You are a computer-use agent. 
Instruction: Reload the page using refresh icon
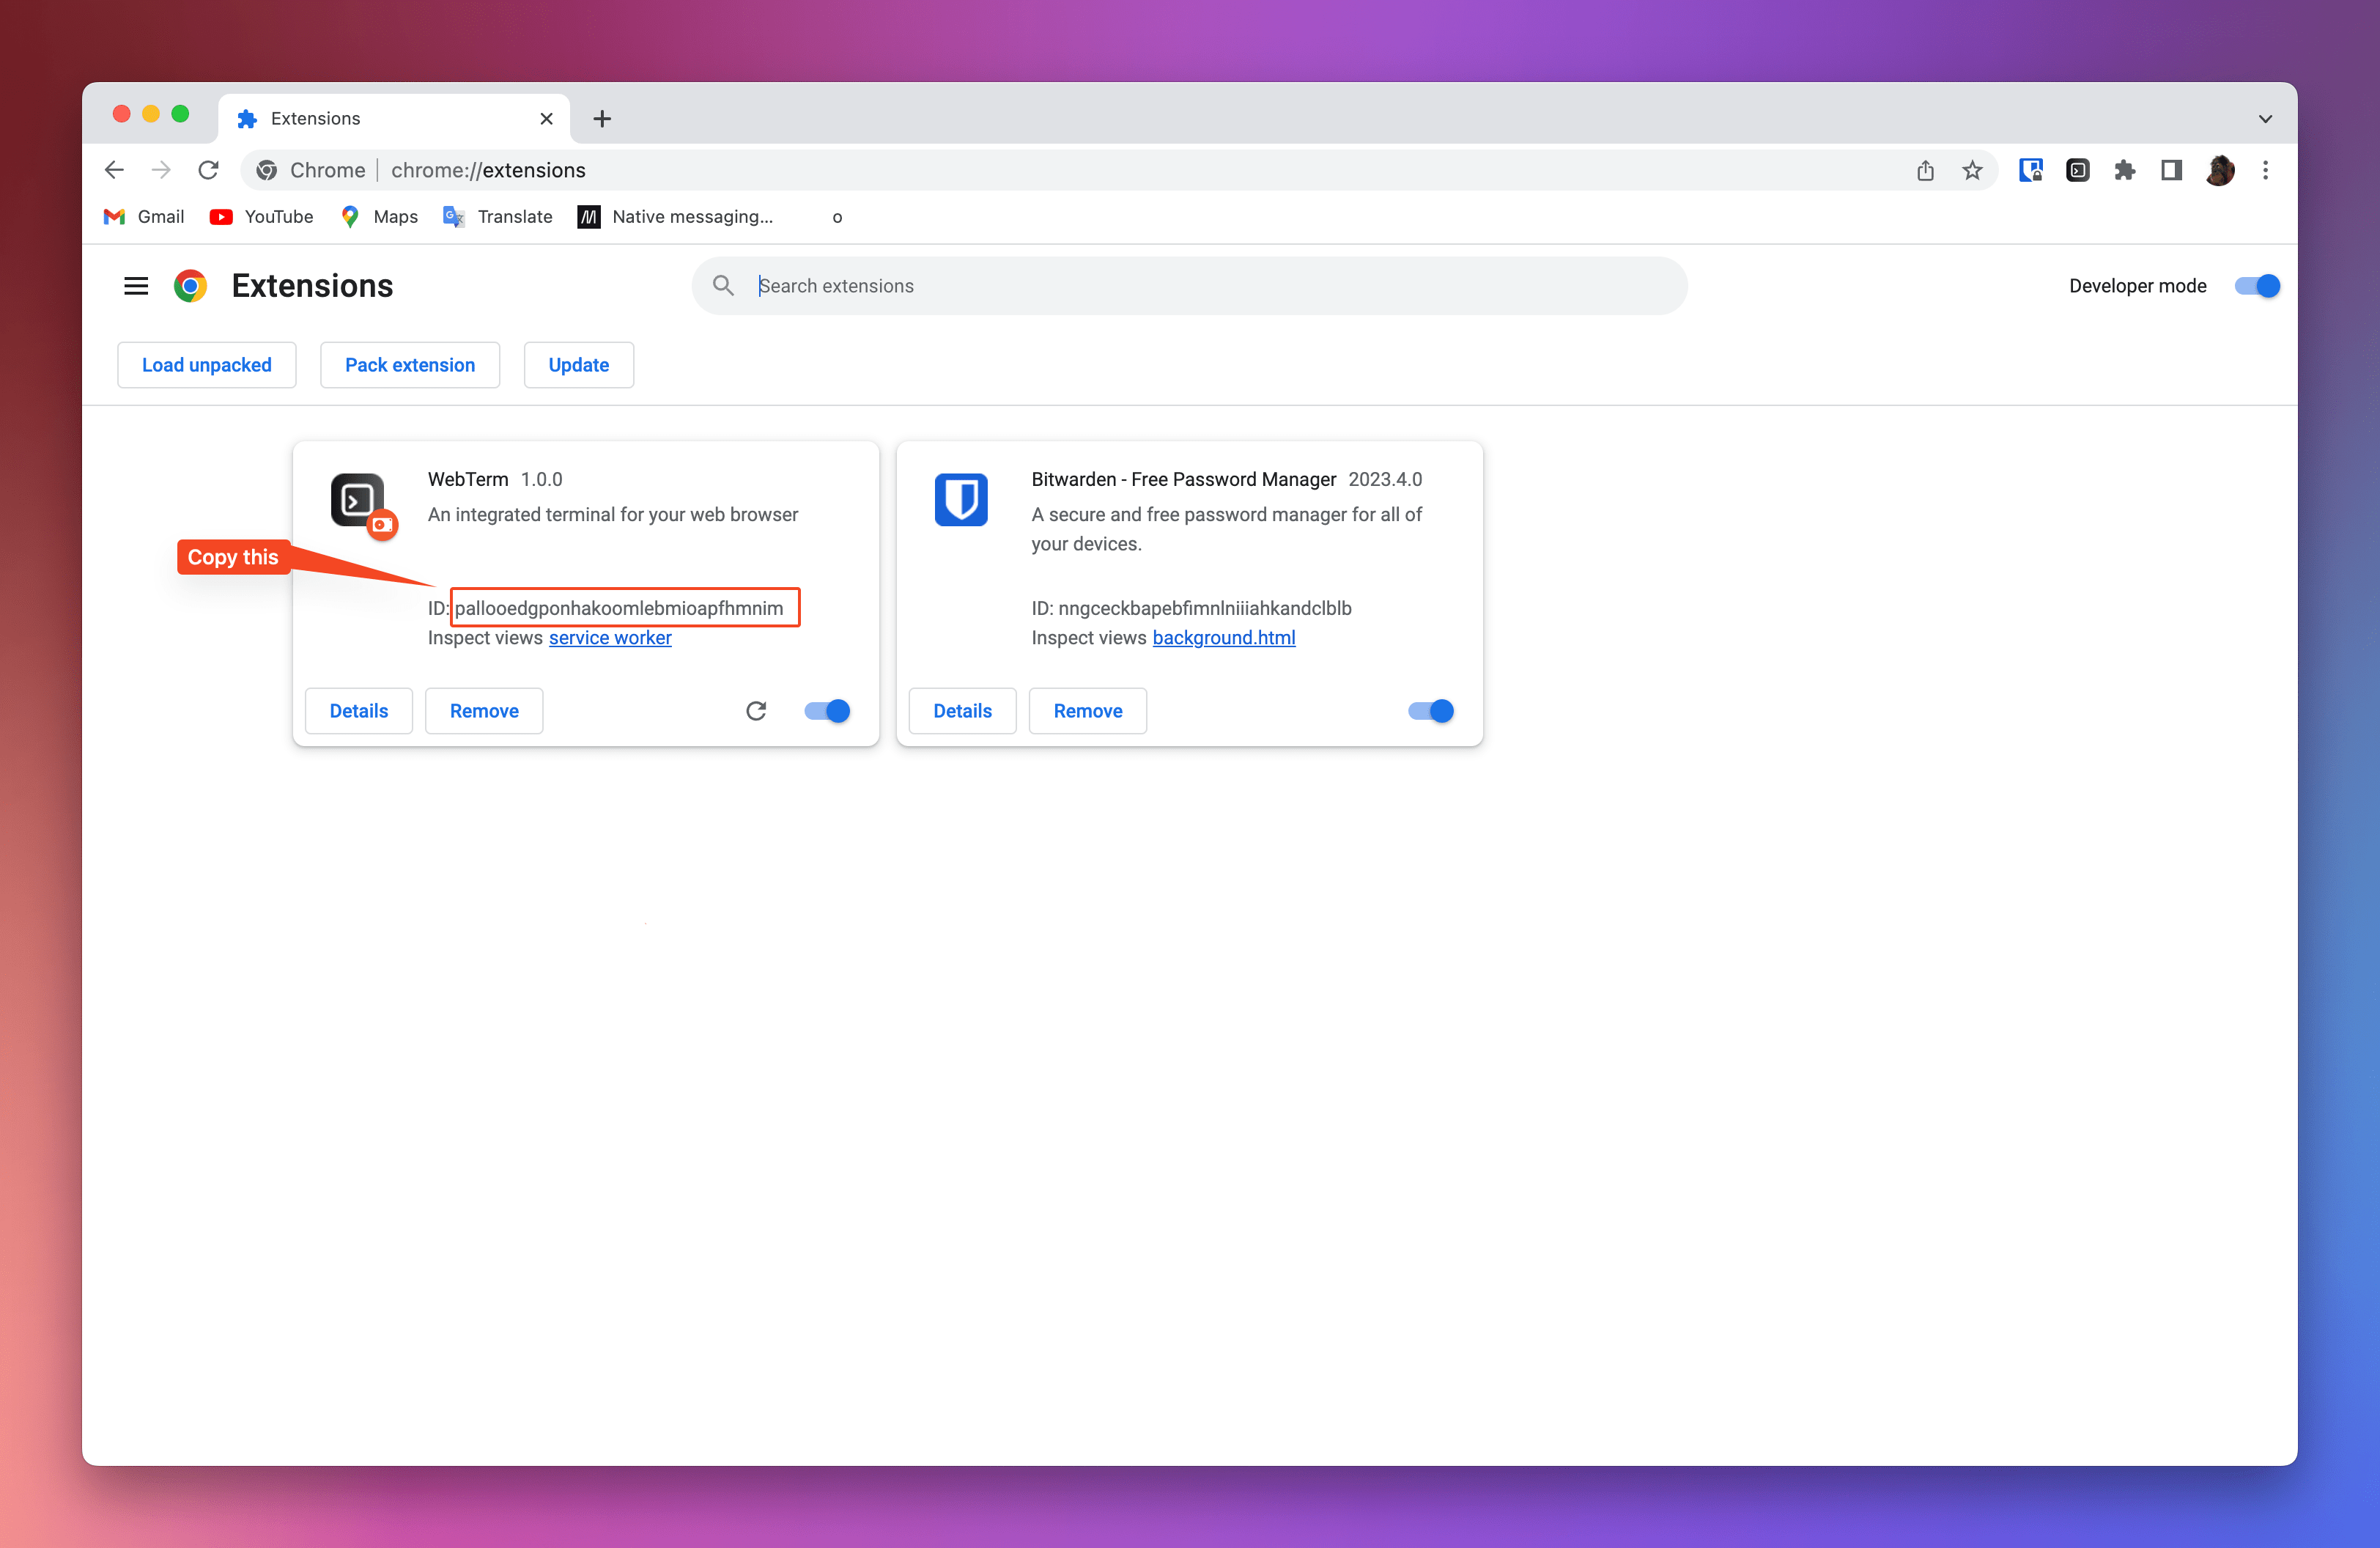(x=208, y=170)
